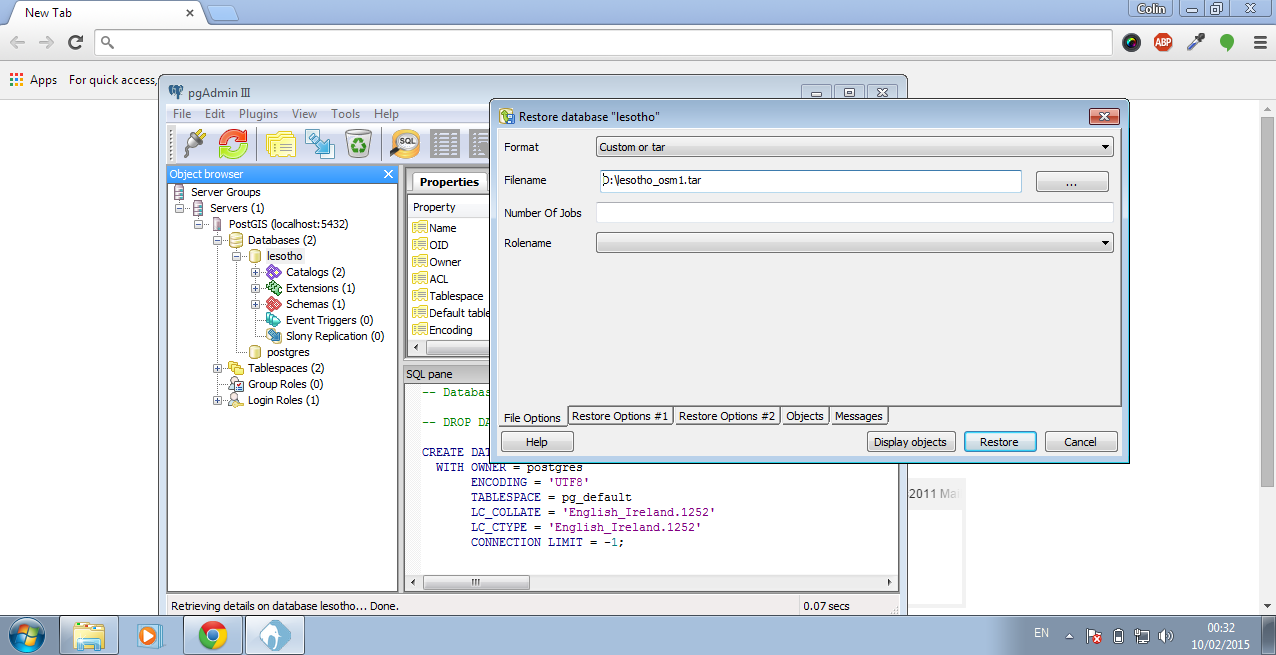Switch to Restore Options #2 tab
This screenshot has height=655, width=1276.
click(727, 416)
